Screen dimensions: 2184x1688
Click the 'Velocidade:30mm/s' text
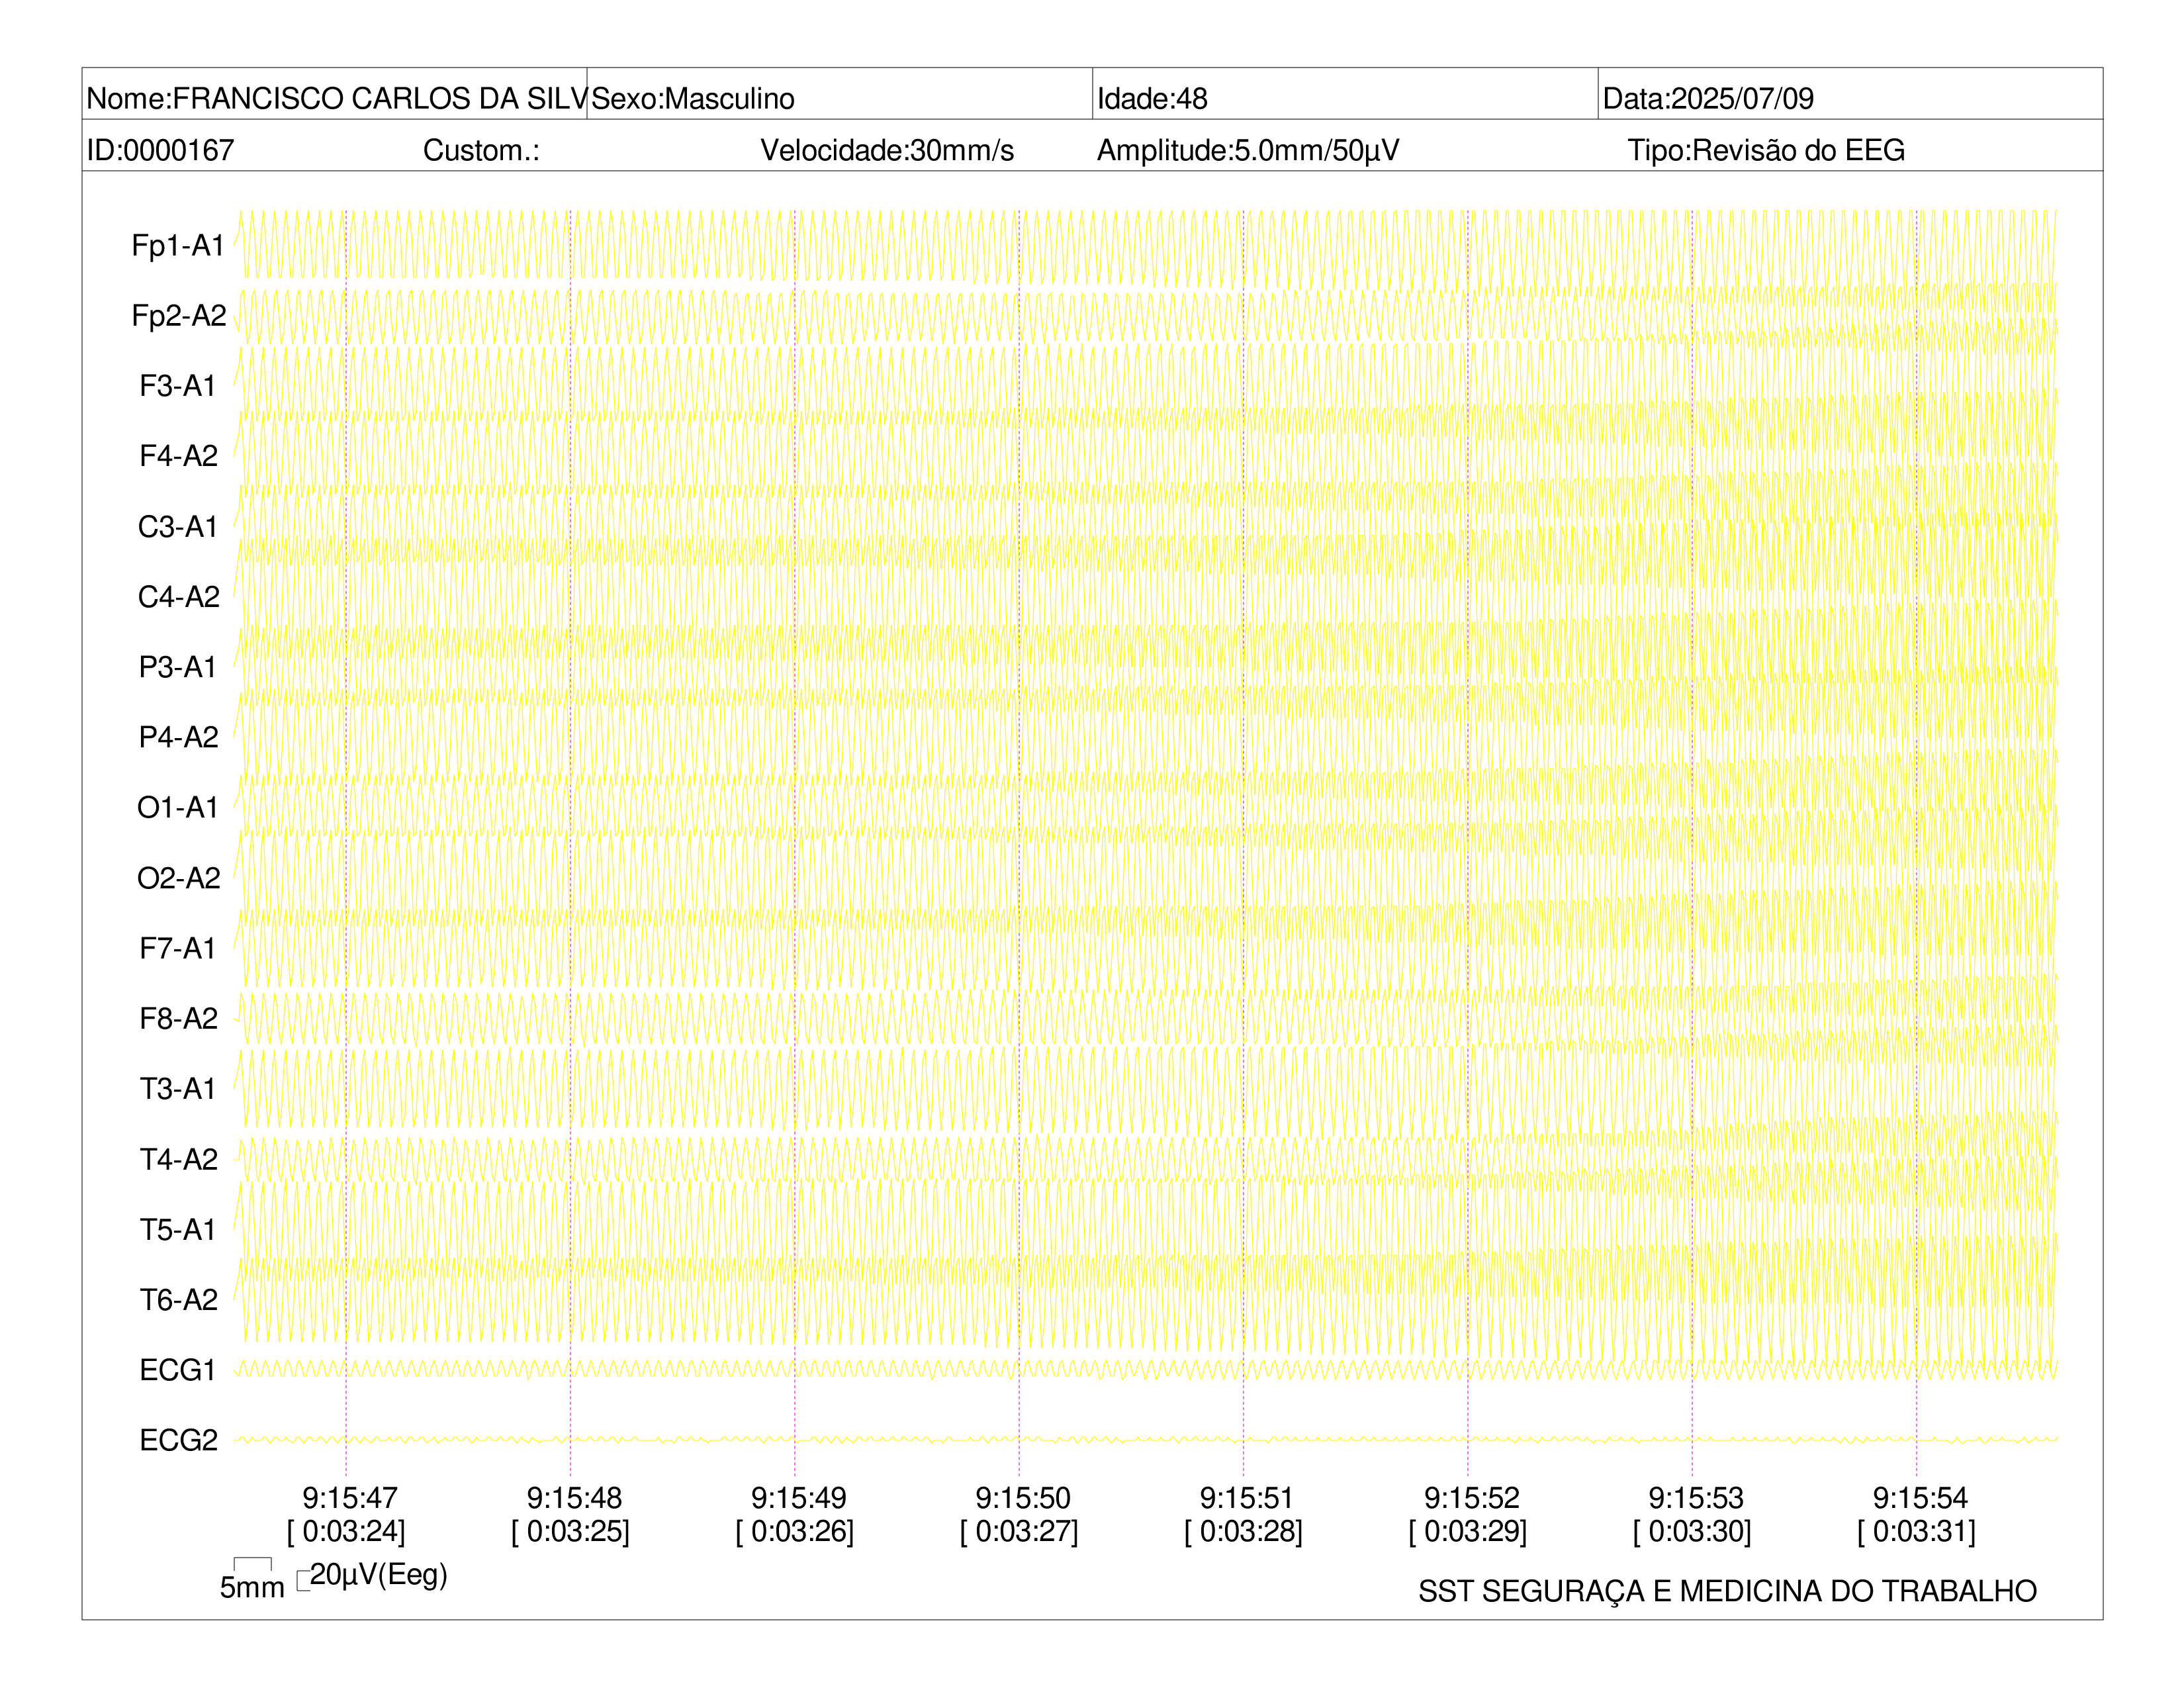point(887,150)
